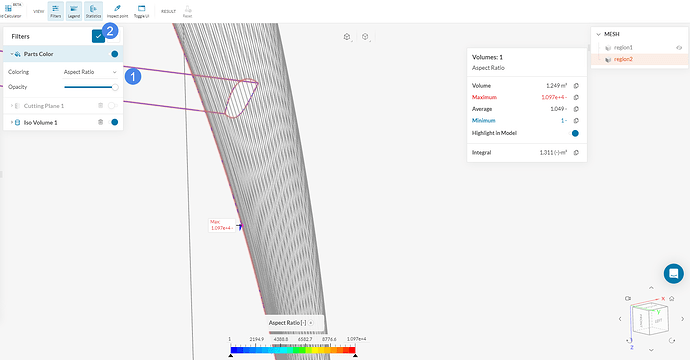Click the Volumes: 1 statistics header

coord(487,57)
